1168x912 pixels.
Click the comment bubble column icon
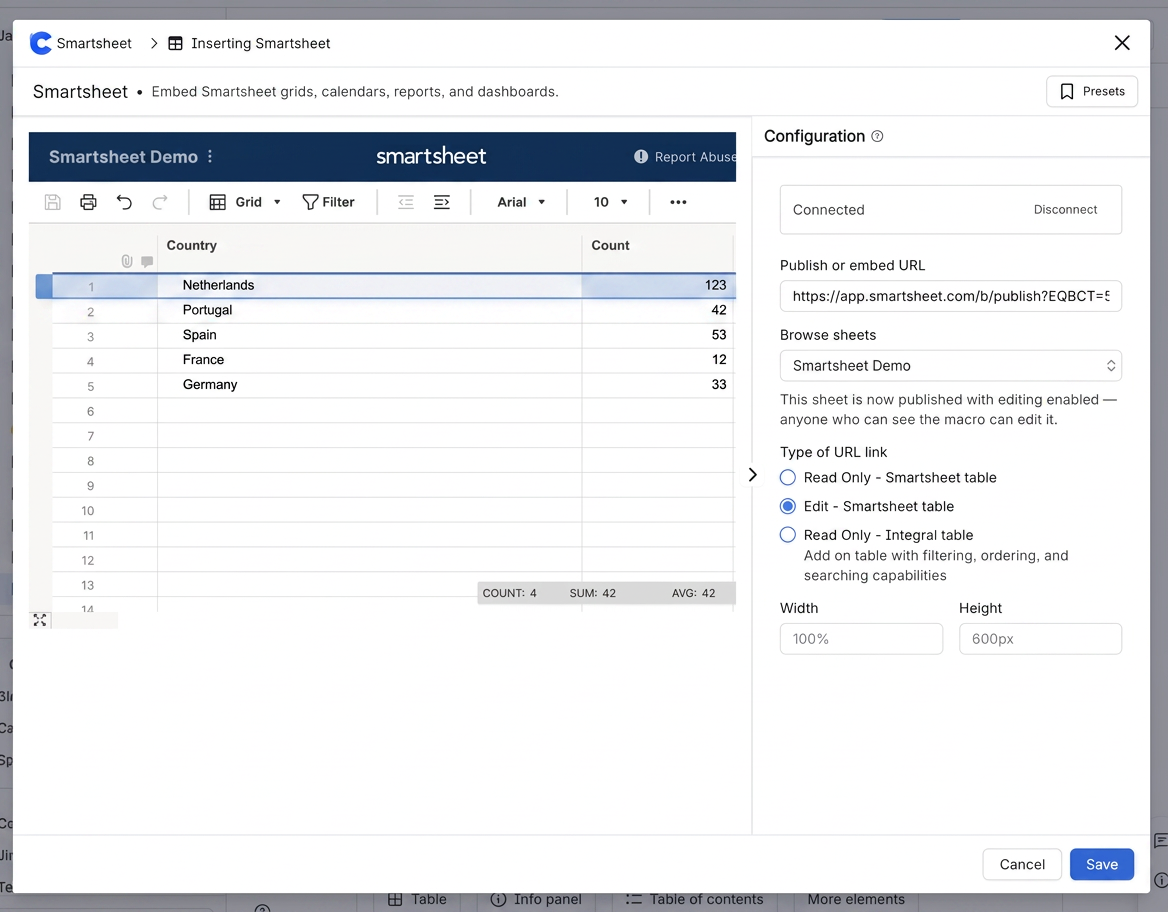[147, 262]
